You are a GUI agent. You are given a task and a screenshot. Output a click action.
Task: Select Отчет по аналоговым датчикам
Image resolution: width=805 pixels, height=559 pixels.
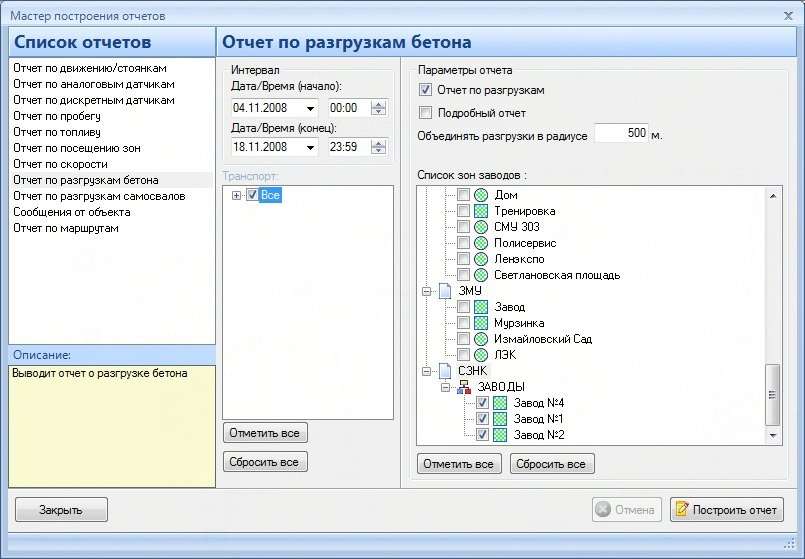[94, 84]
